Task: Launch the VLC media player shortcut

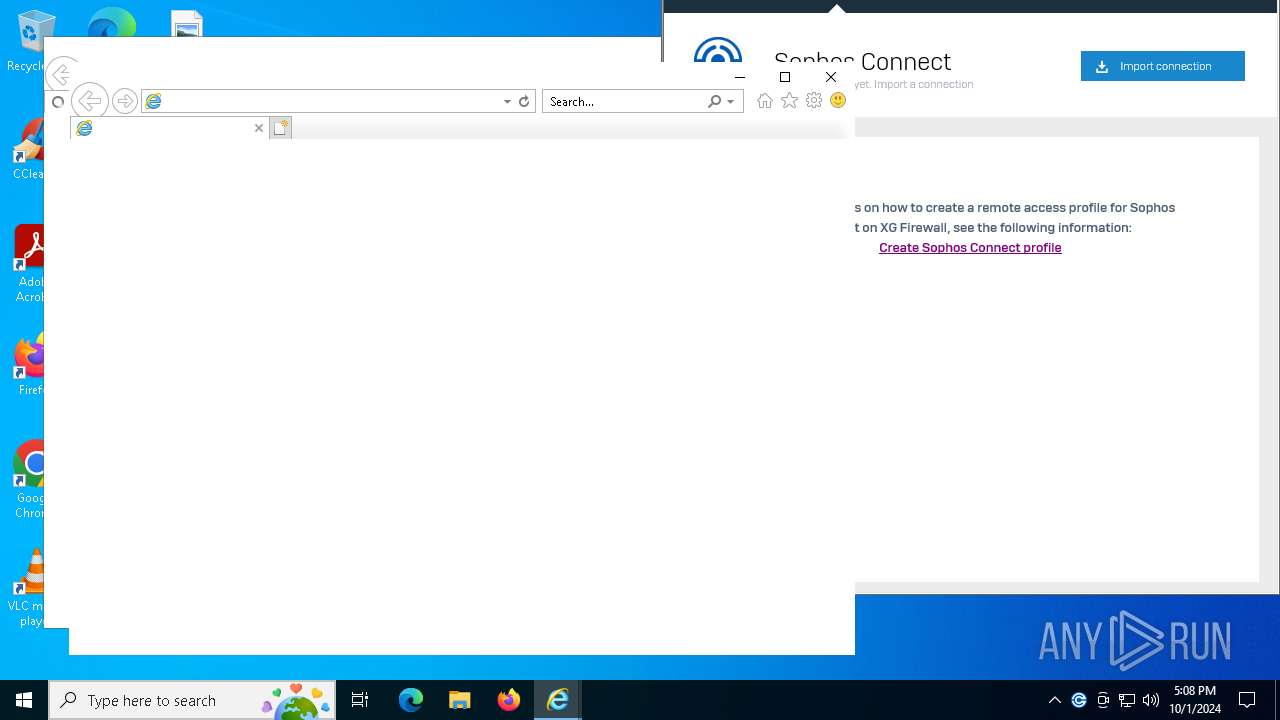Action: coord(28,588)
